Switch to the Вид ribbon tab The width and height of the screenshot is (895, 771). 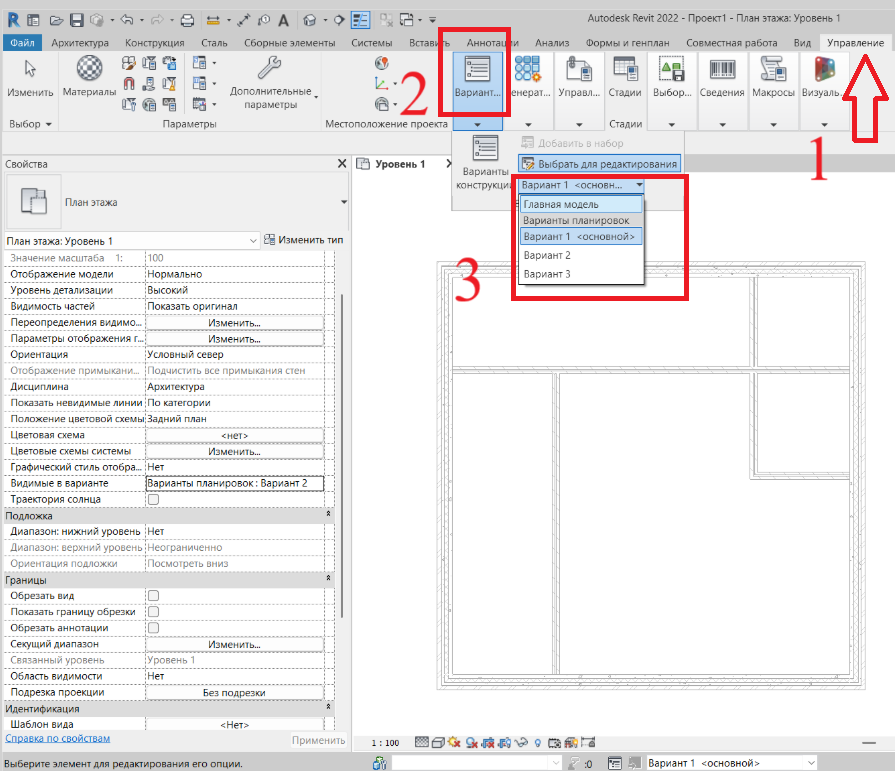[x=802, y=43]
